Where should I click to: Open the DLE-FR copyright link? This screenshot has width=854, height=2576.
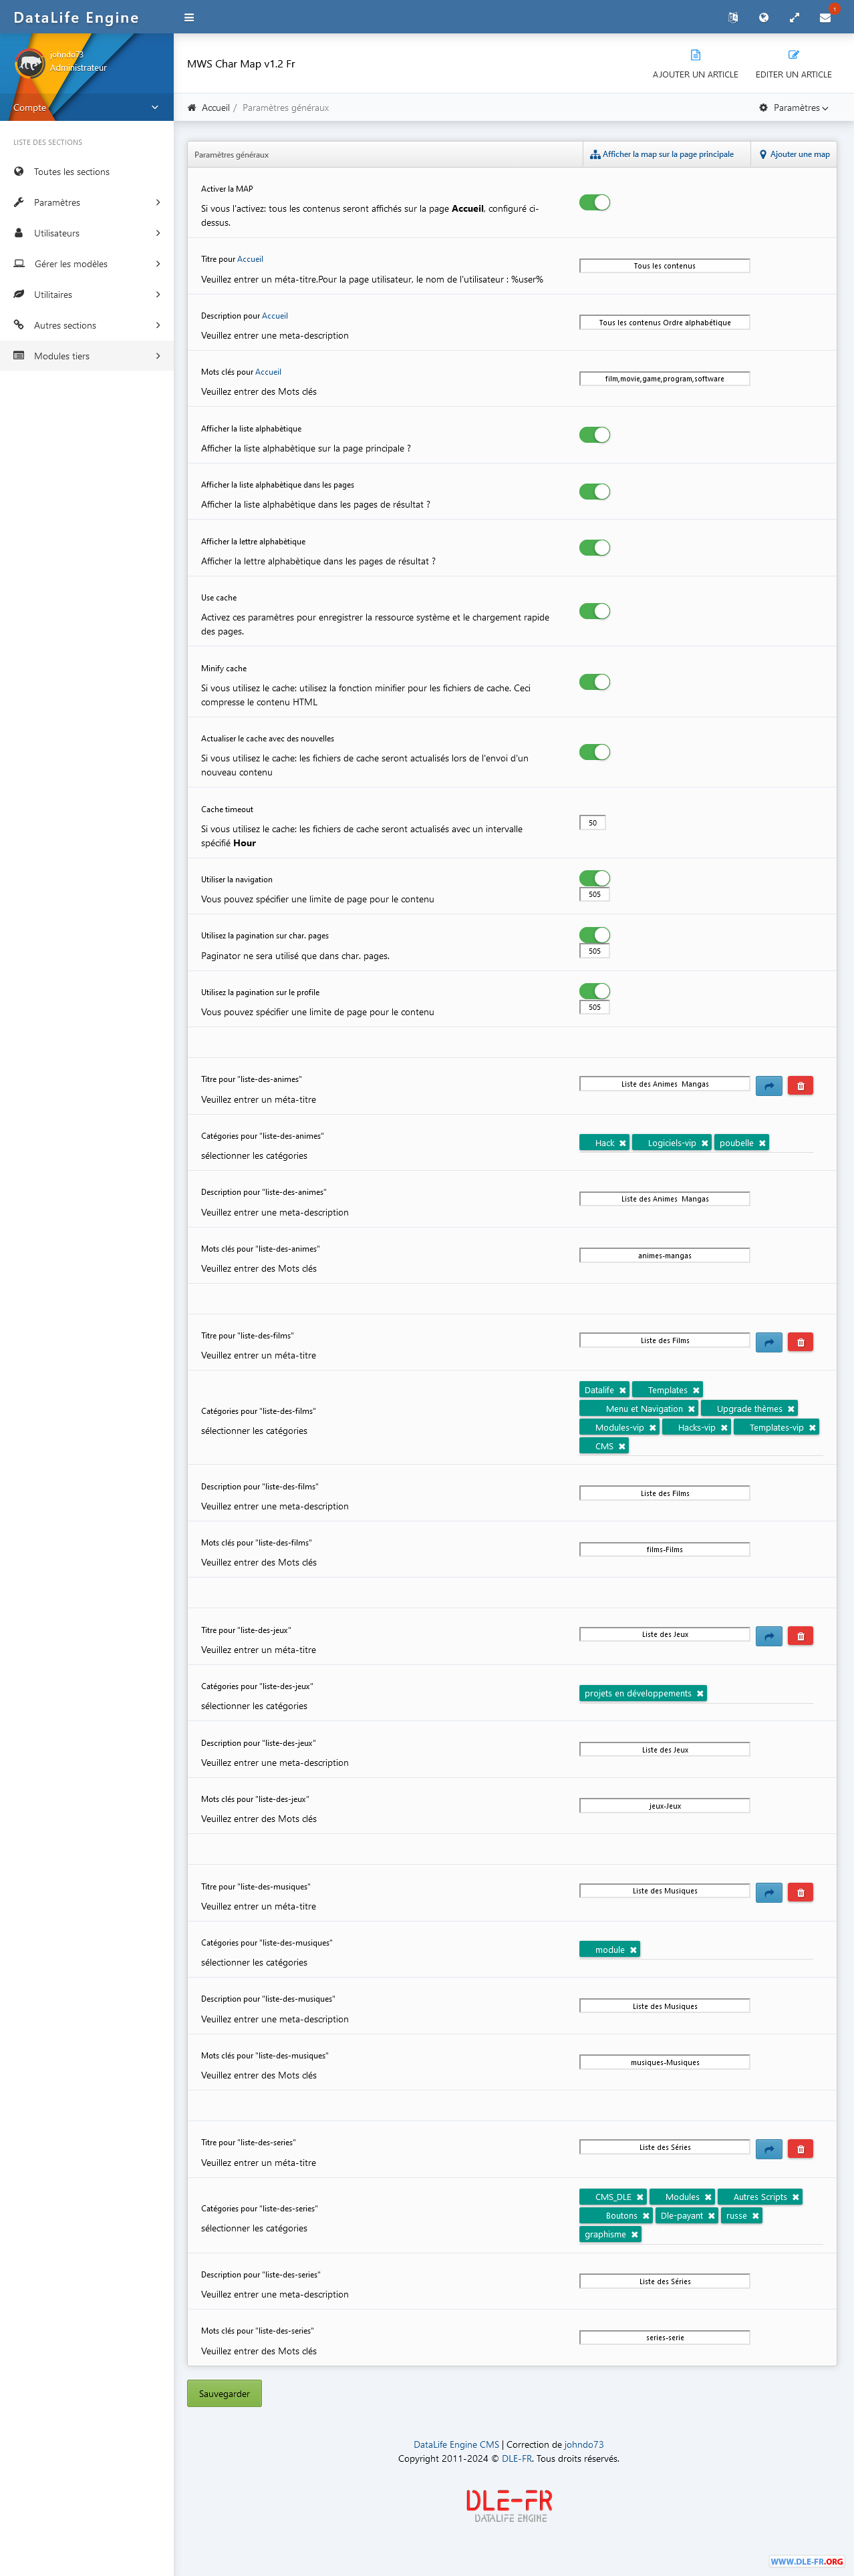click(x=517, y=2458)
